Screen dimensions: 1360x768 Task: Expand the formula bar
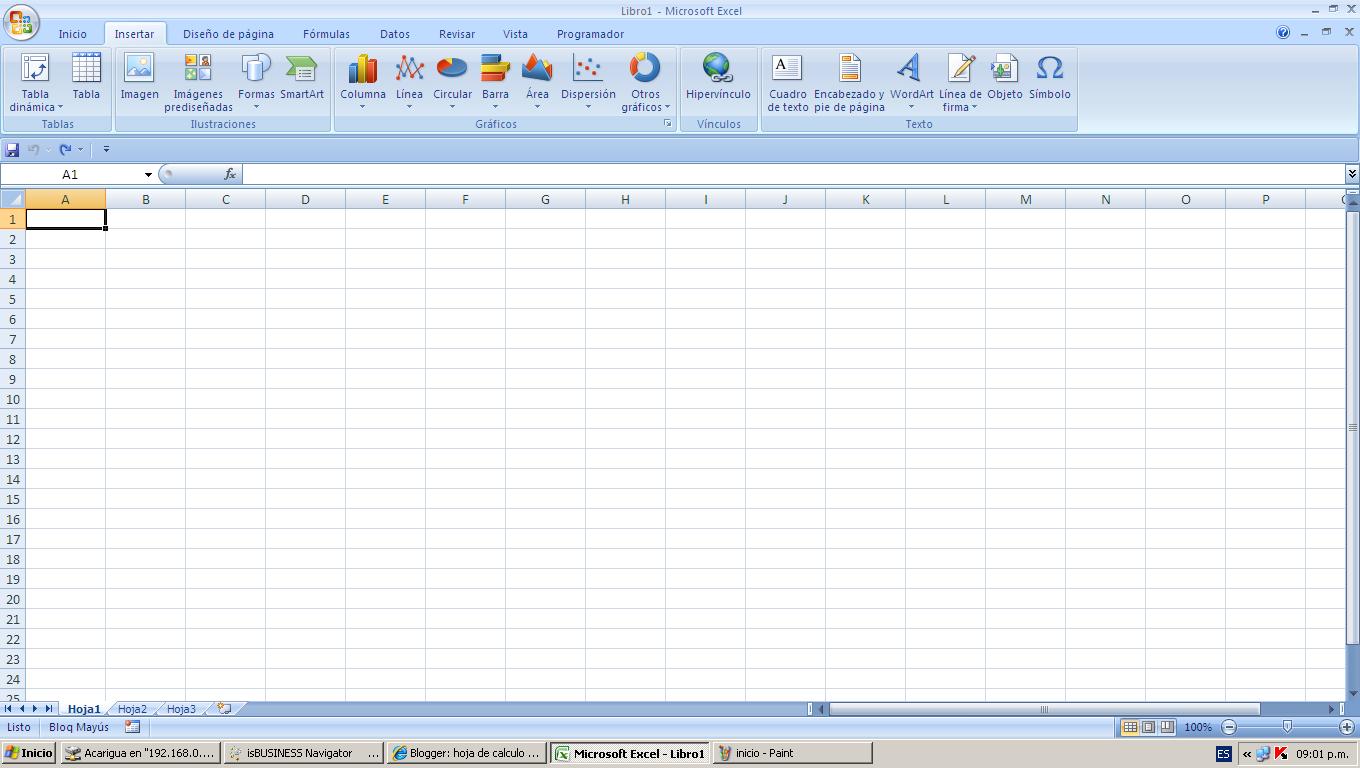1352,174
